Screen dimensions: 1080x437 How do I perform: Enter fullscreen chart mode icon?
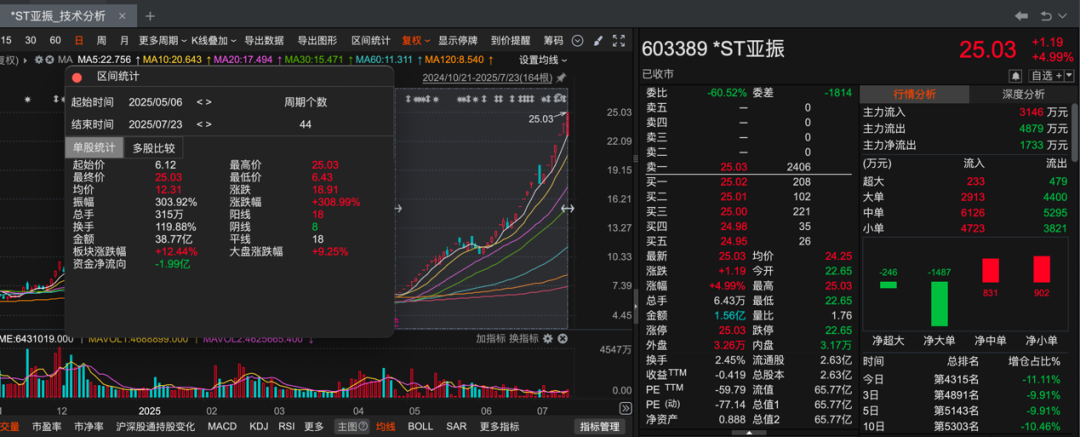[x=619, y=41]
